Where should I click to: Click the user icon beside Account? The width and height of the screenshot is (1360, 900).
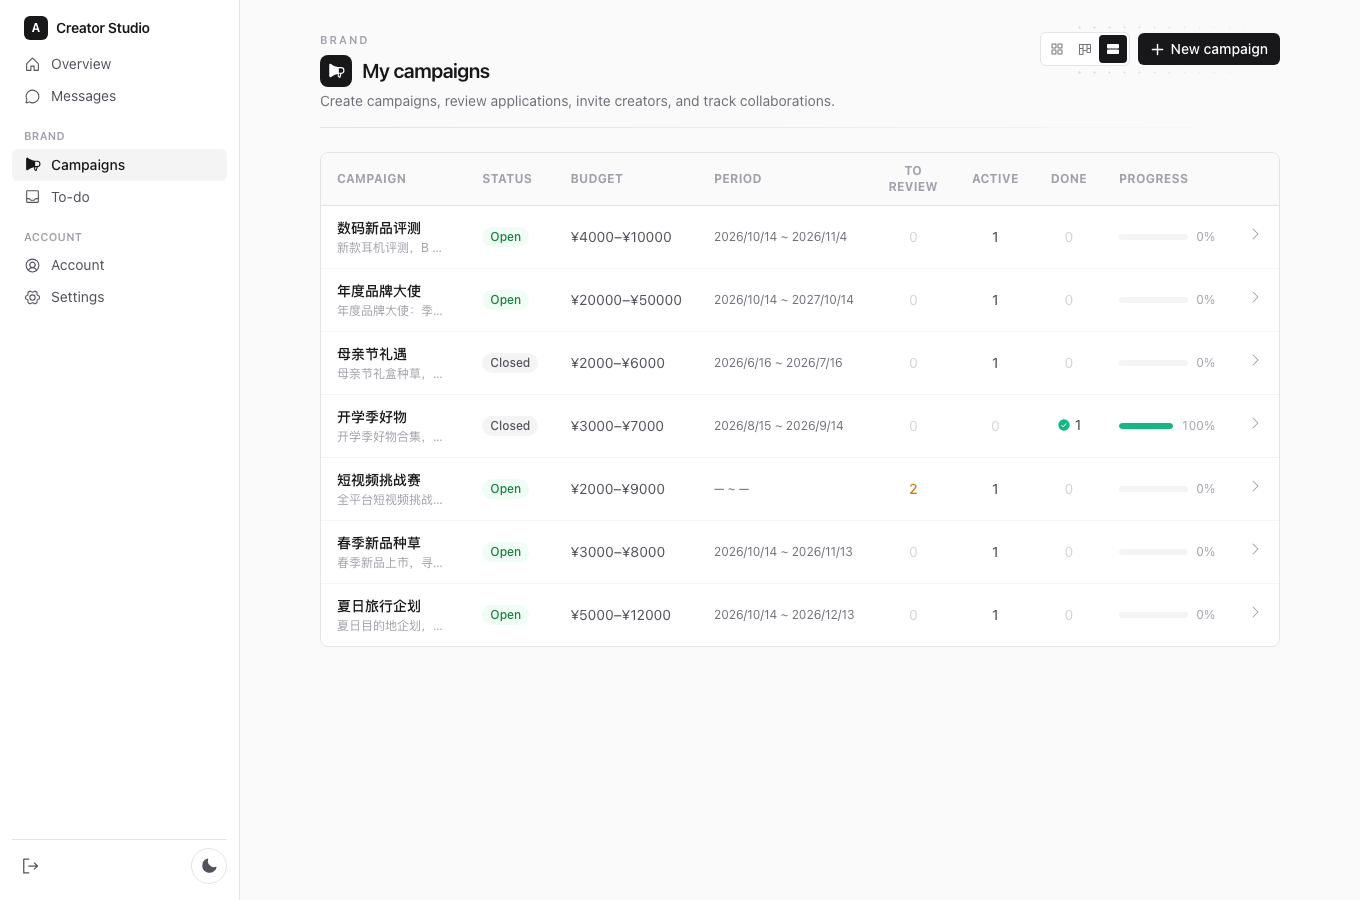[32, 265]
